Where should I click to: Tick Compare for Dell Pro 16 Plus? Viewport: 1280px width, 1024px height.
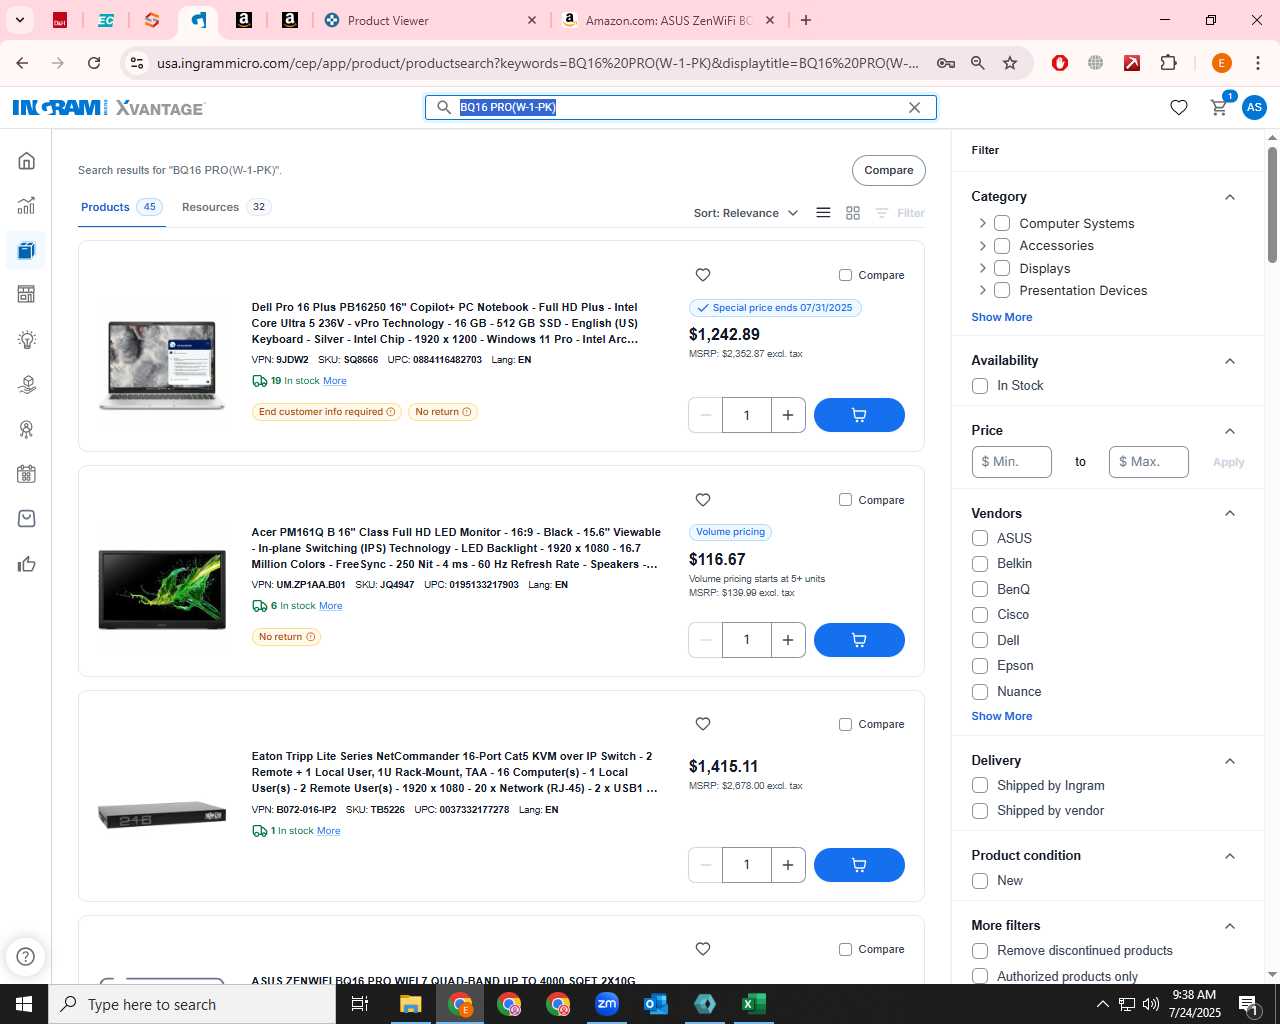[845, 275]
